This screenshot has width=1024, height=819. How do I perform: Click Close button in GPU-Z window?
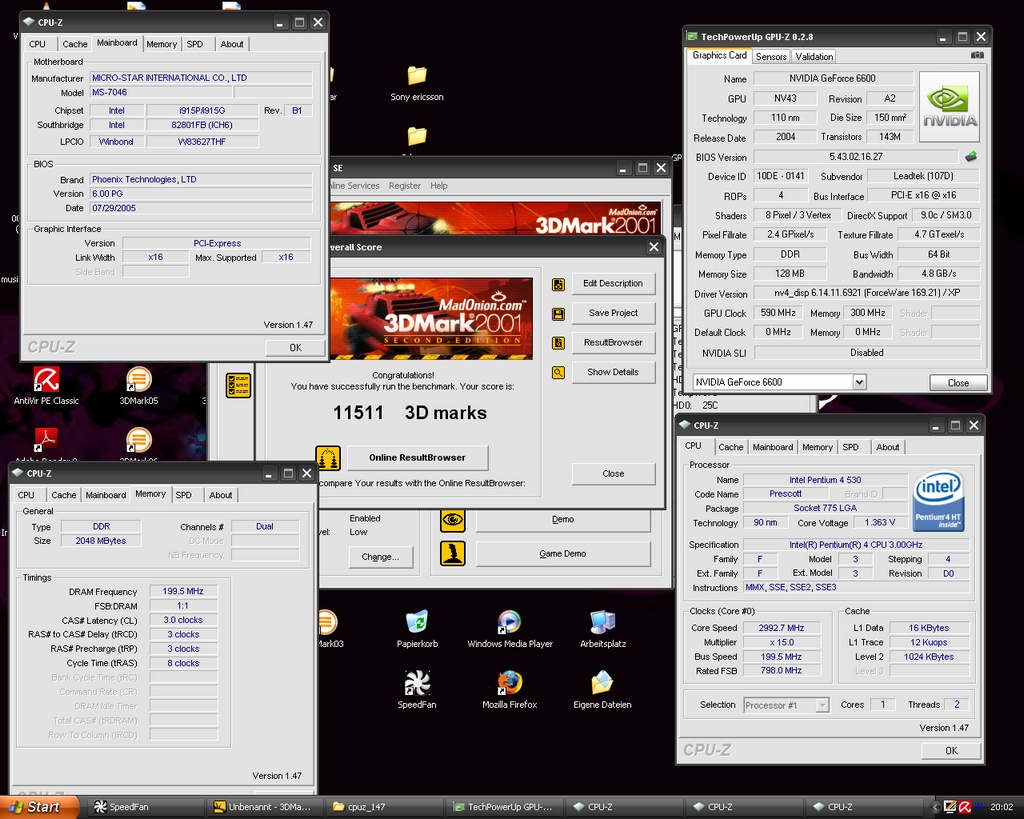[958, 383]
